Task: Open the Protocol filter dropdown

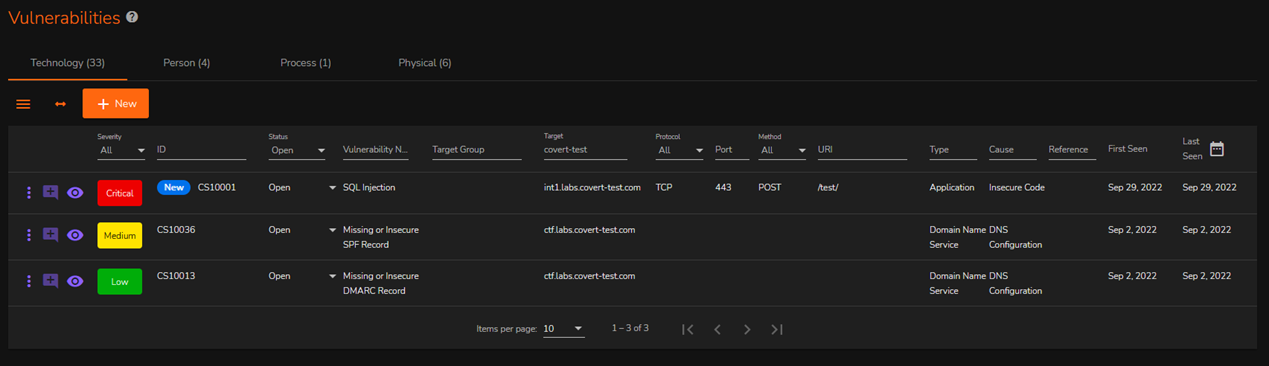Action: point(680,150)
